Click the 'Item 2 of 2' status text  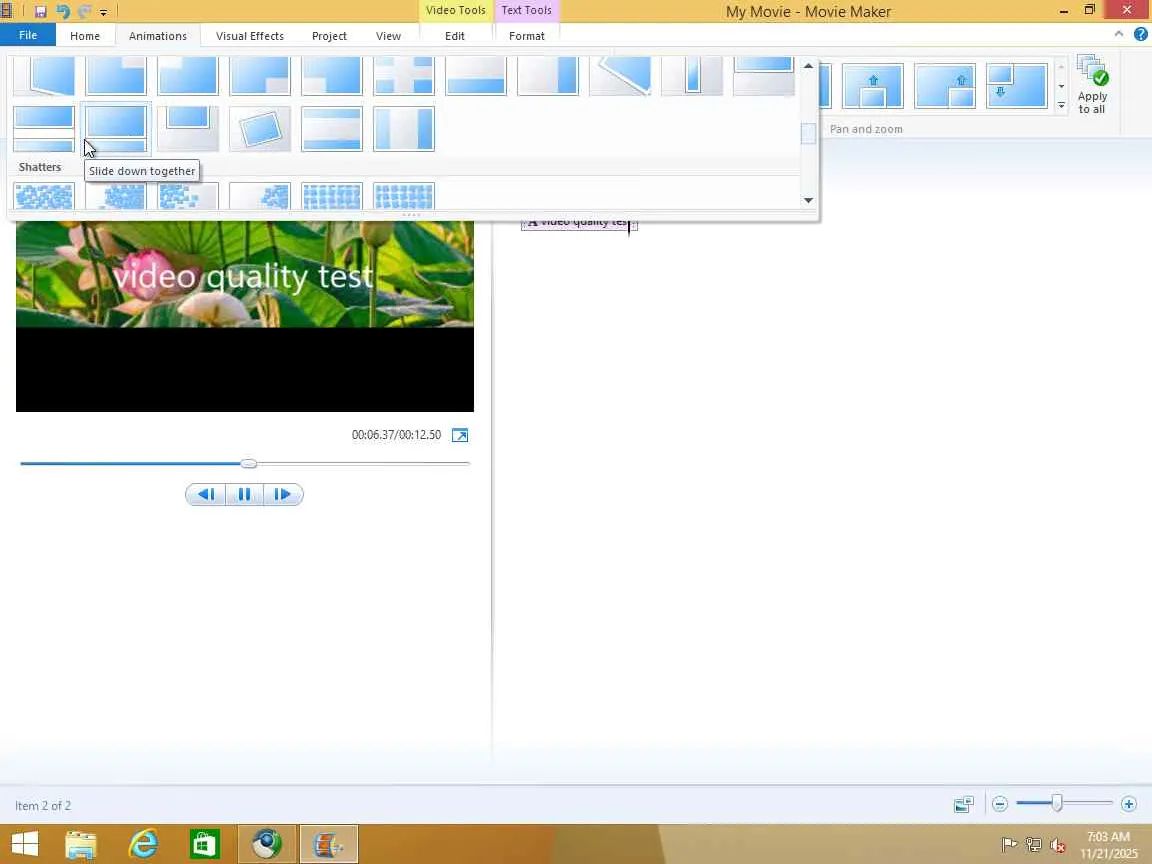click(x=43, y=806)
